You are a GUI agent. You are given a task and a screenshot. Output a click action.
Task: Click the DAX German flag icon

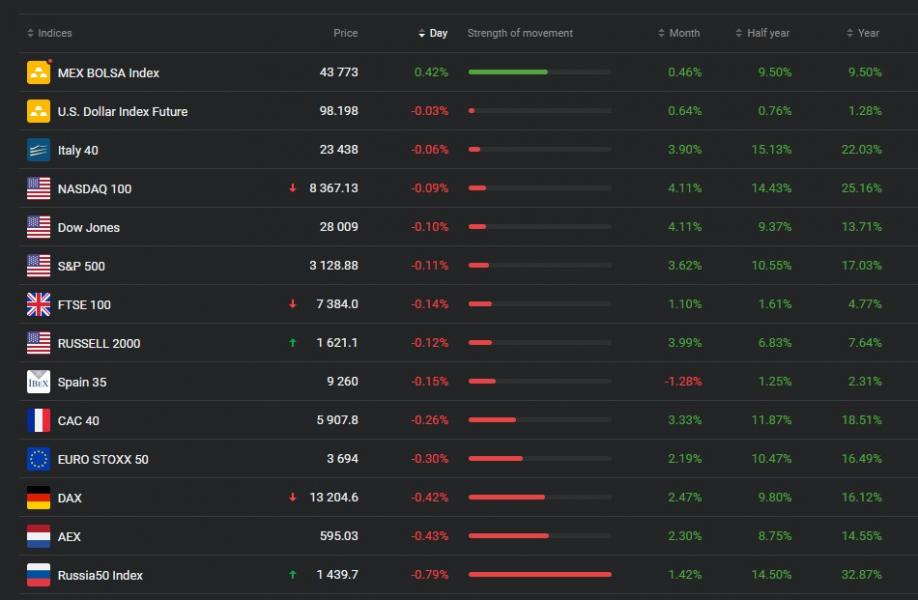click(x=38, y=498)
